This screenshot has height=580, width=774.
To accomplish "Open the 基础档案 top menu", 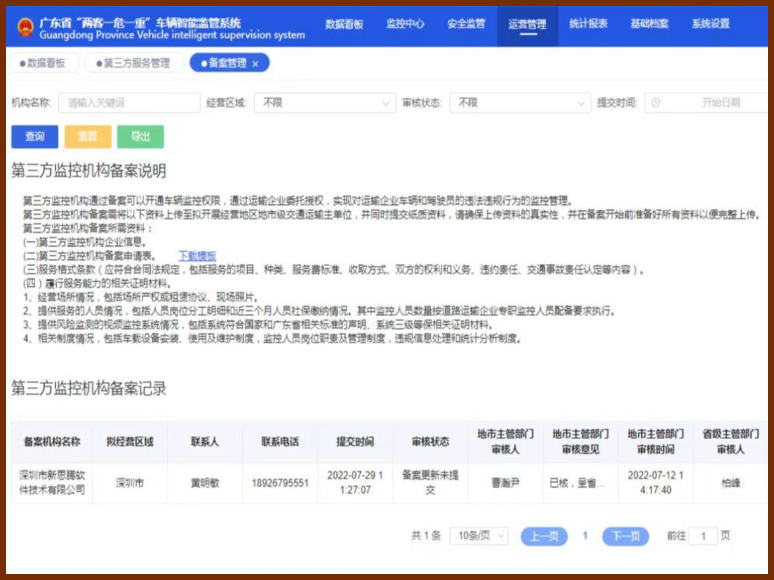I will click(649, 24).
